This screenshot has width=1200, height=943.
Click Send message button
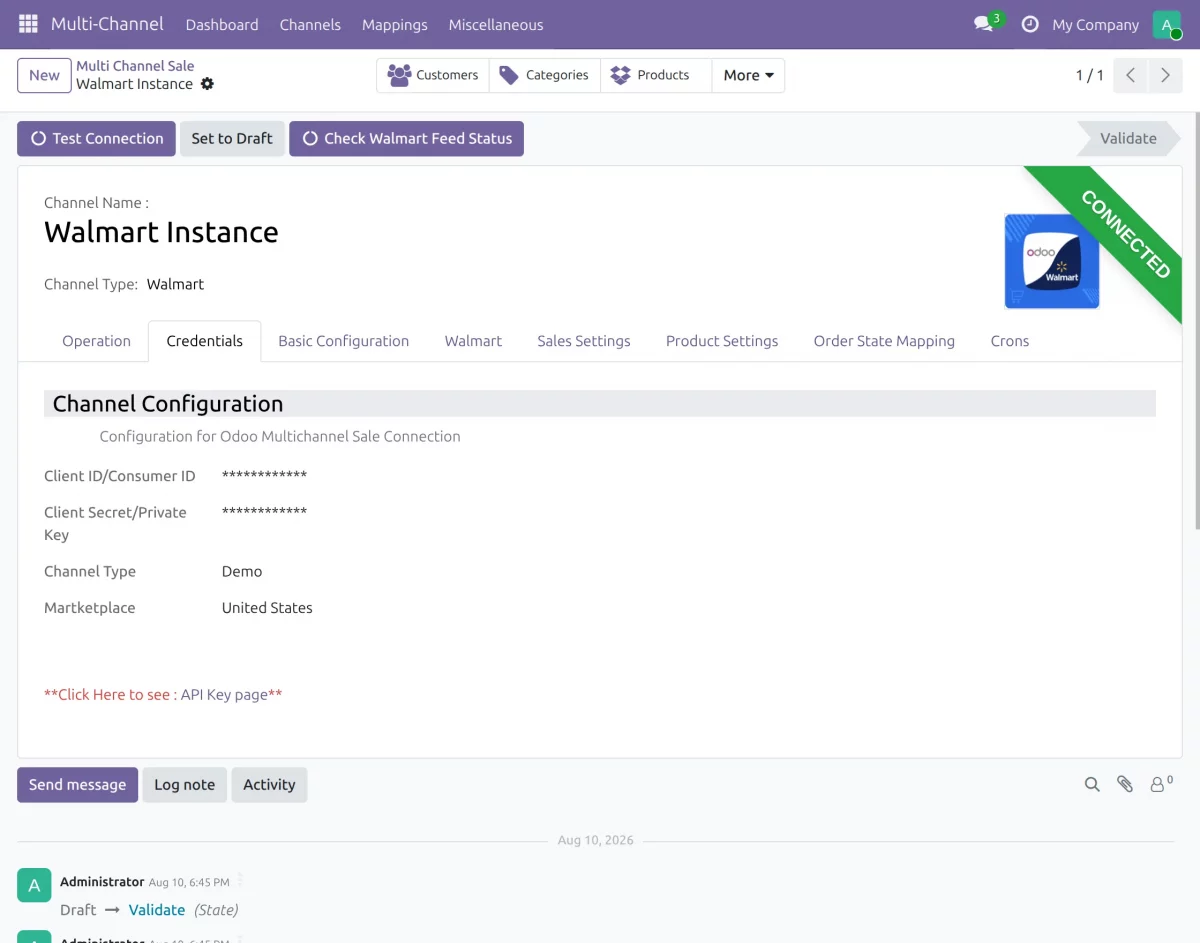click(x=77, y=785)
